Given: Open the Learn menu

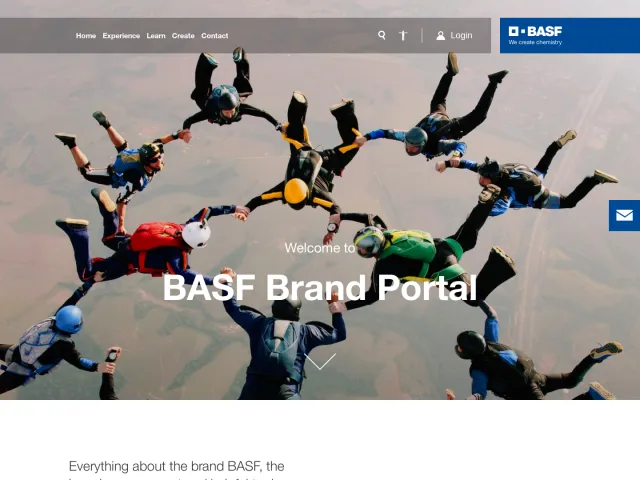Looking at the screenshot, I should tap(156, 36).
